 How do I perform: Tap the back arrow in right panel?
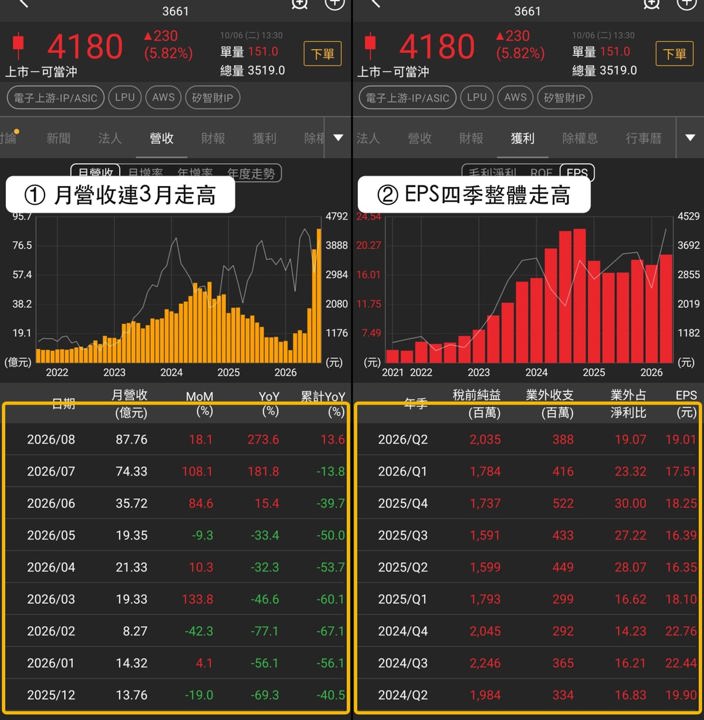(375, 3)
